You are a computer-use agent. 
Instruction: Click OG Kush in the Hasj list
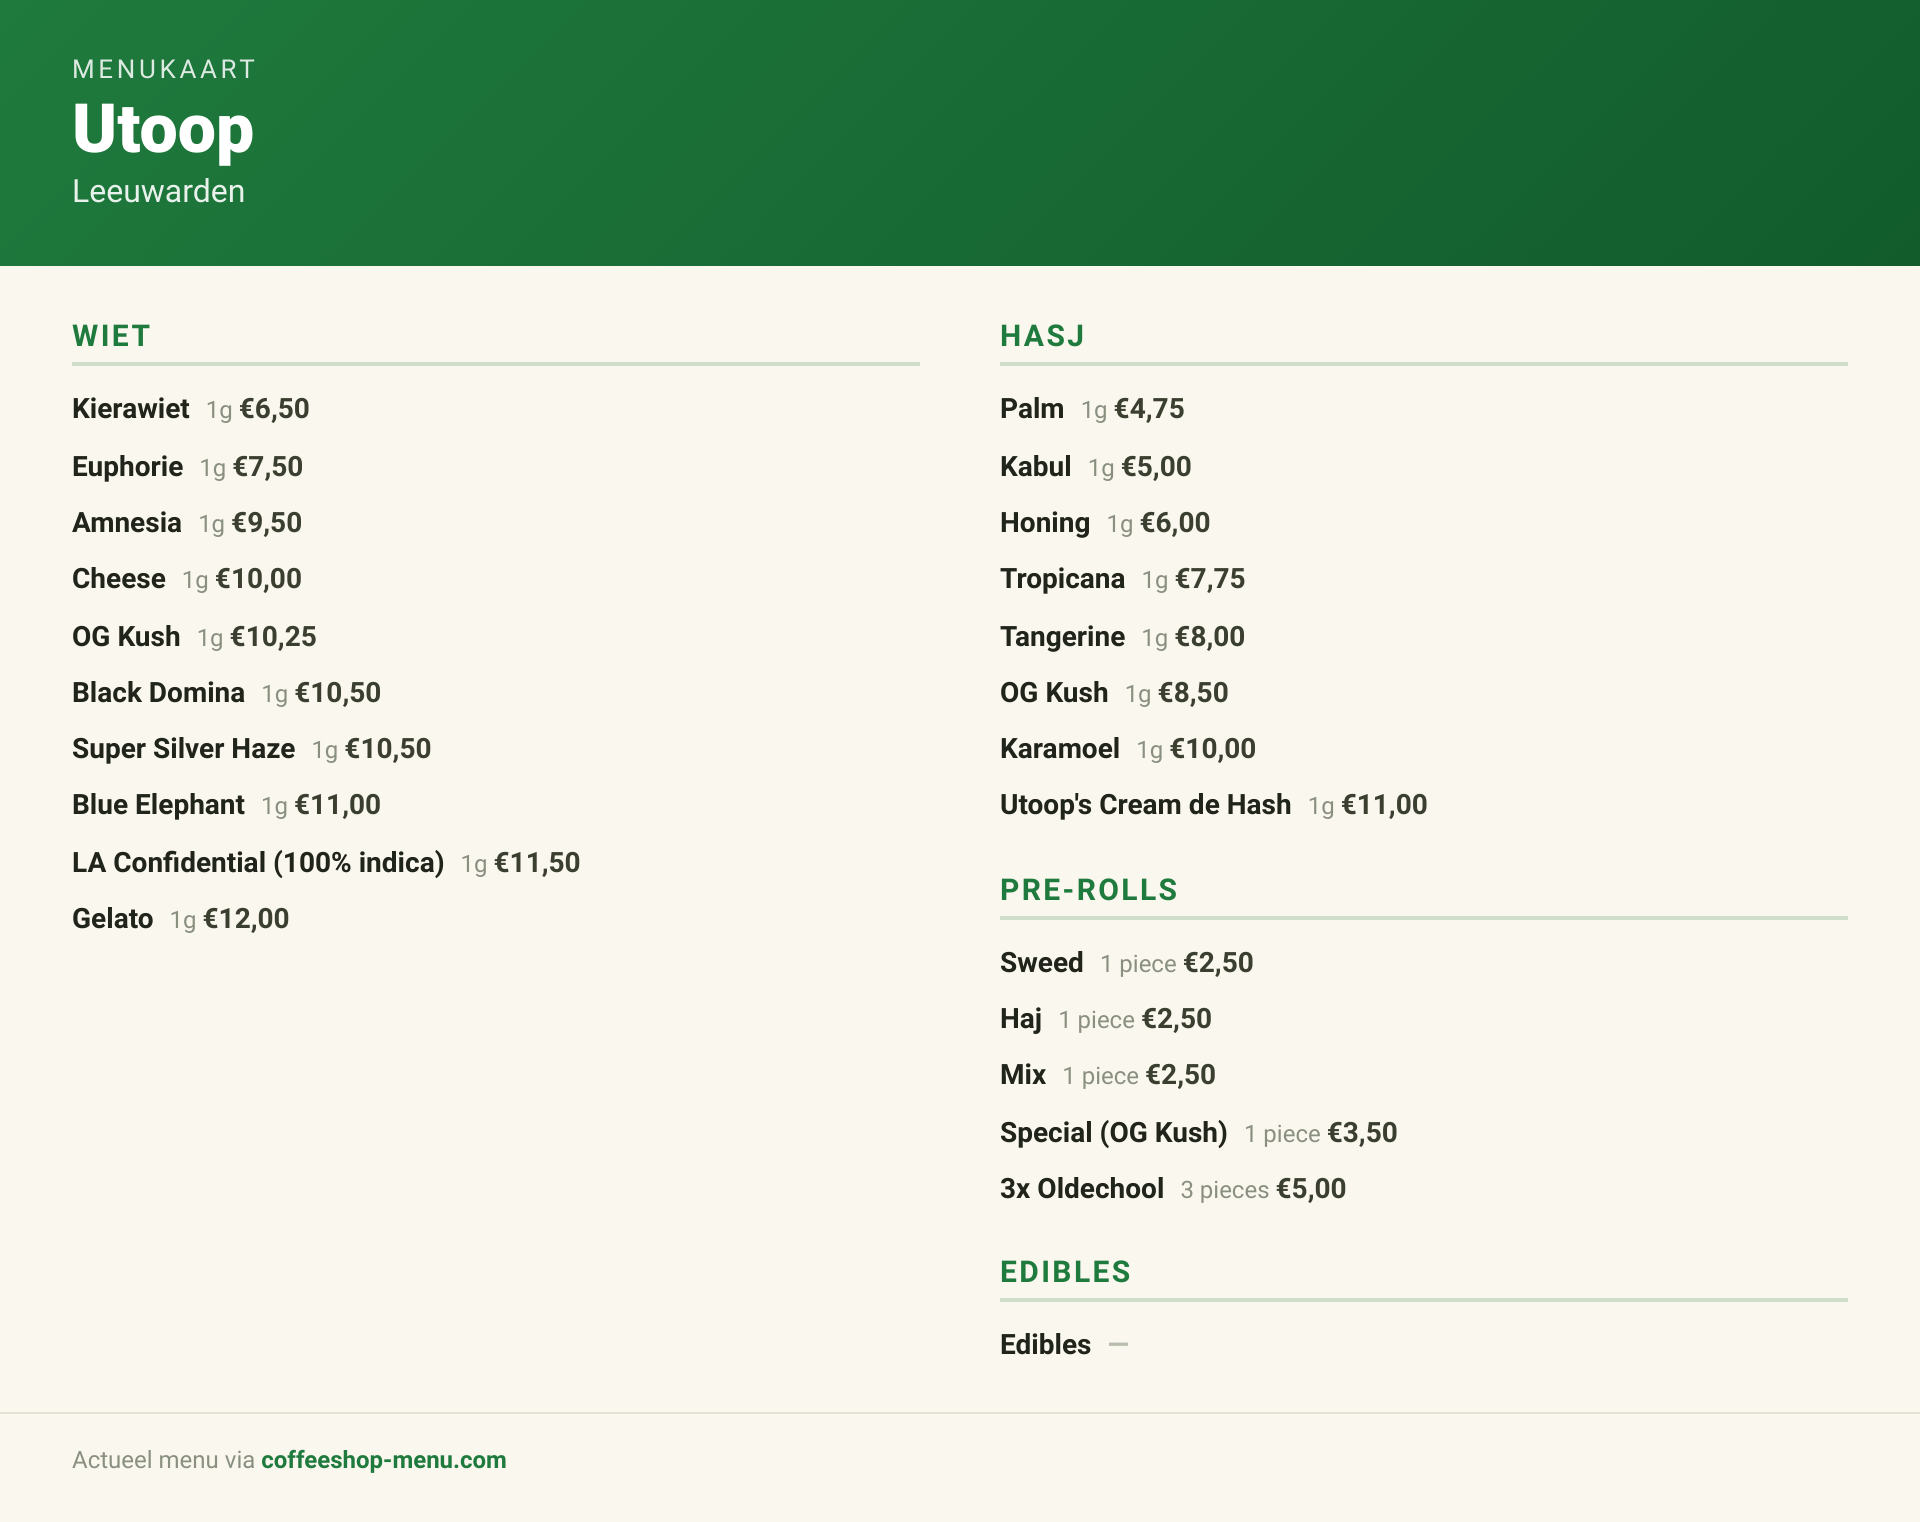[x=1054, y=693]
